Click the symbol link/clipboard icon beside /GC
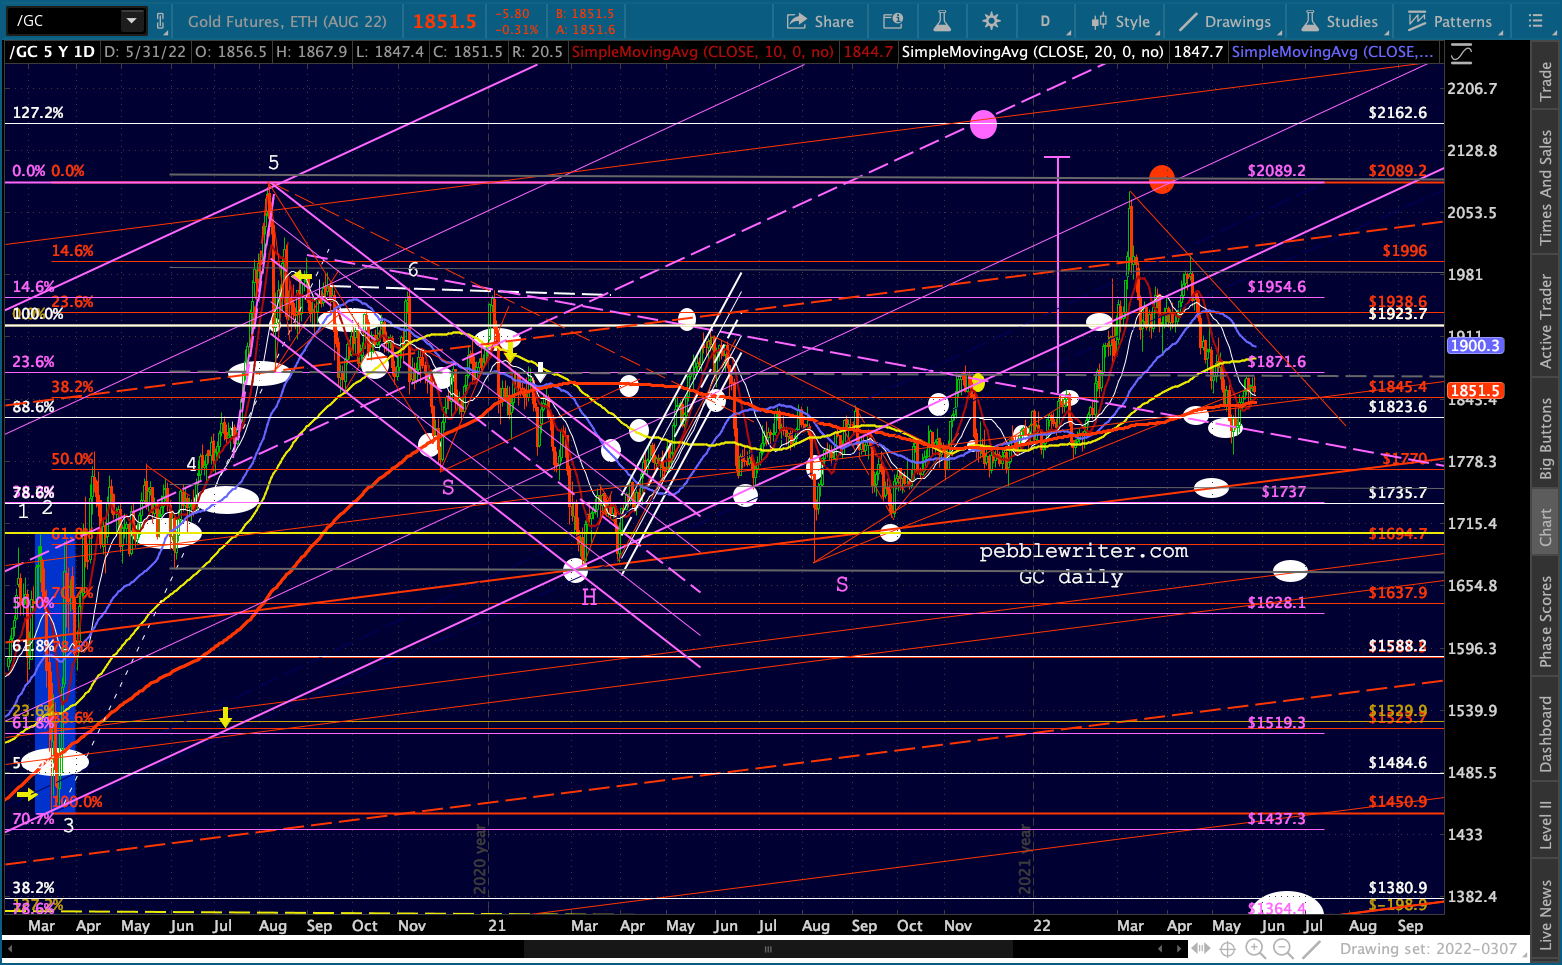The image size is (1562, 965). pos(160,20)
